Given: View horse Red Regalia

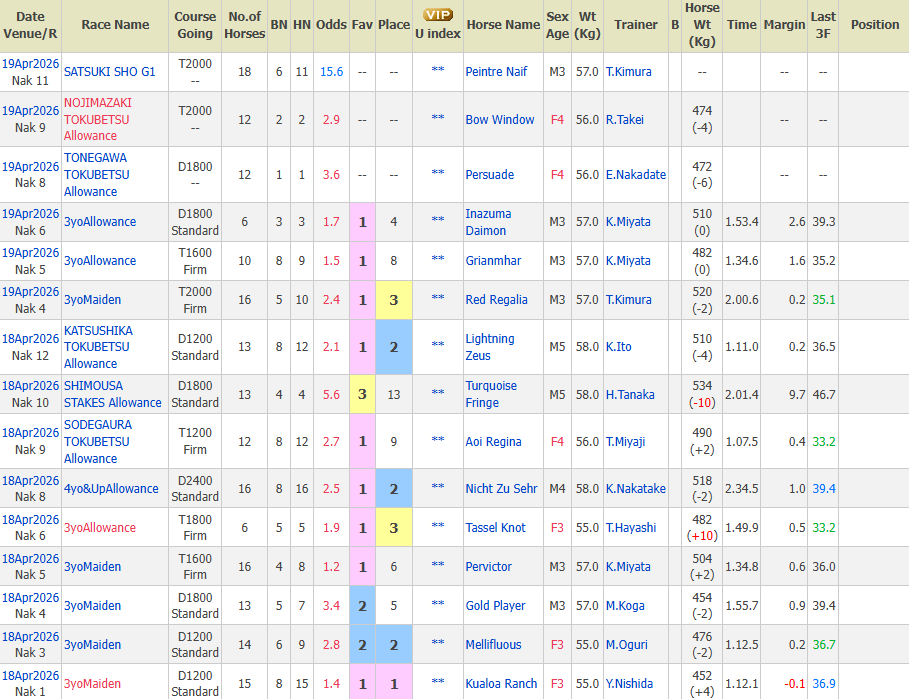Looking at the screenshot, I should [x=497, y=300].
